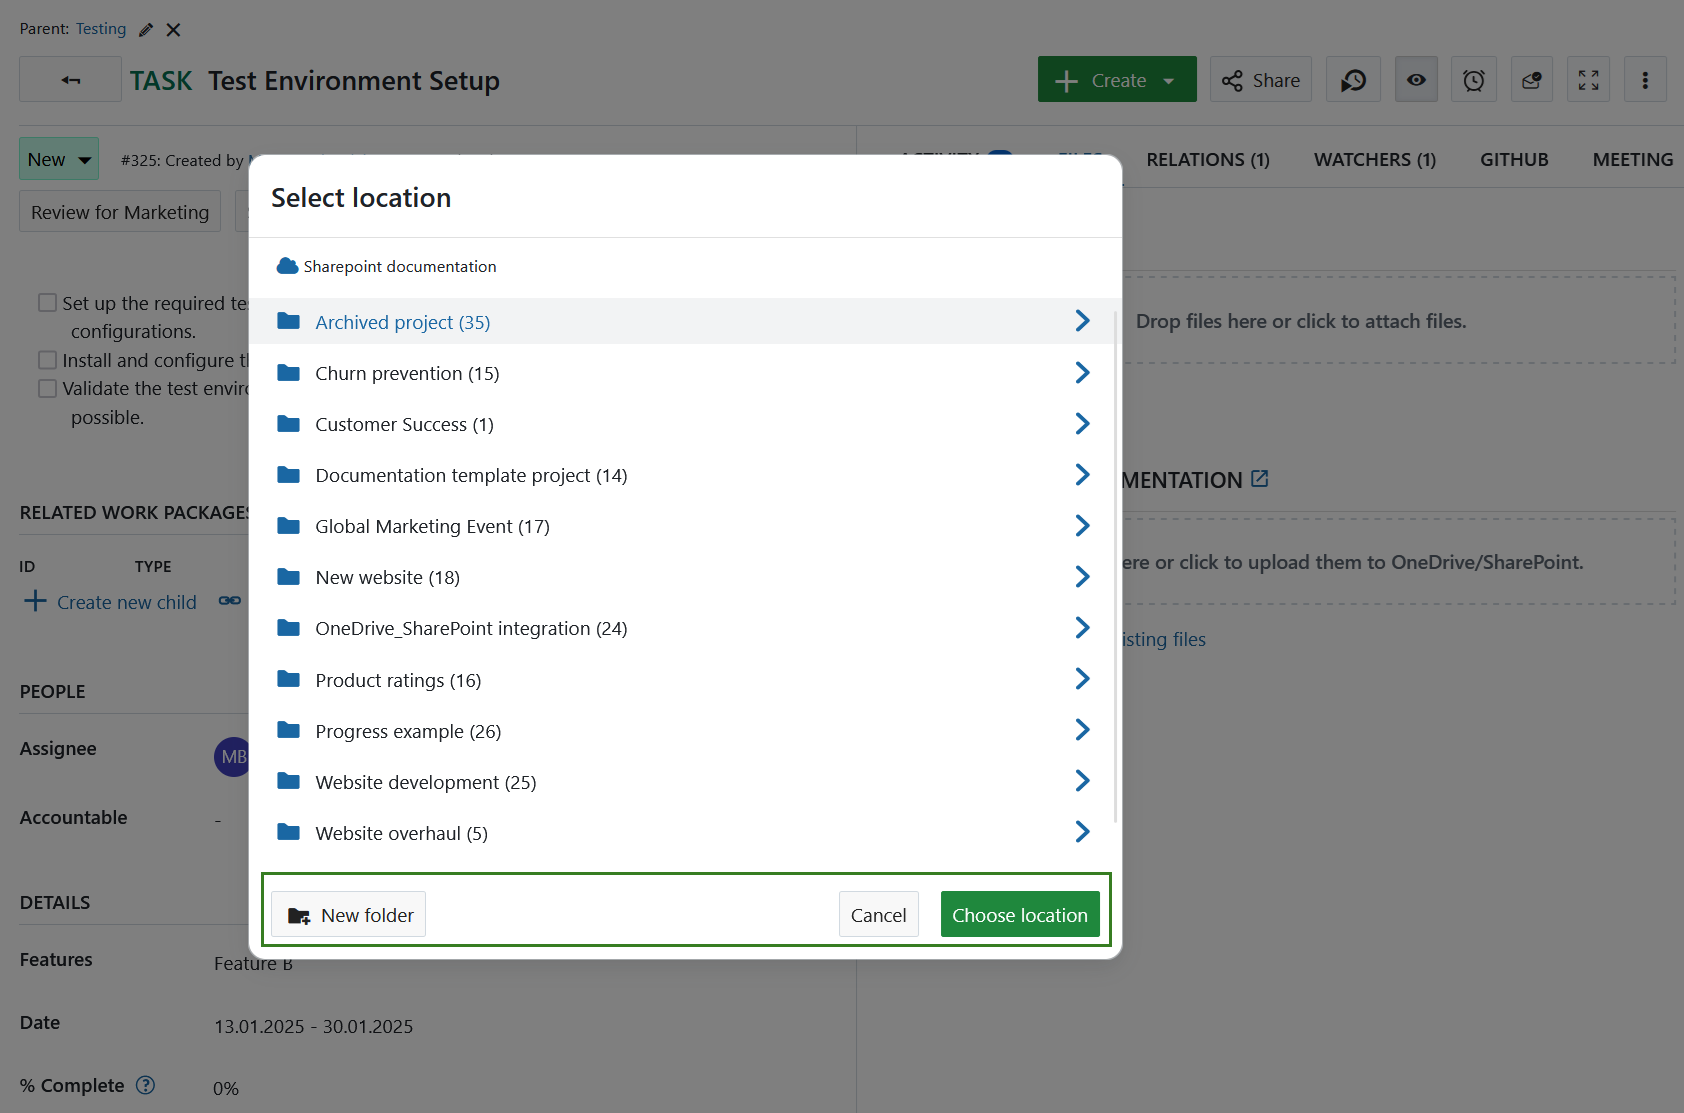
Task: Mark notifications as read with envelope icon
Action: (1530, 79)
